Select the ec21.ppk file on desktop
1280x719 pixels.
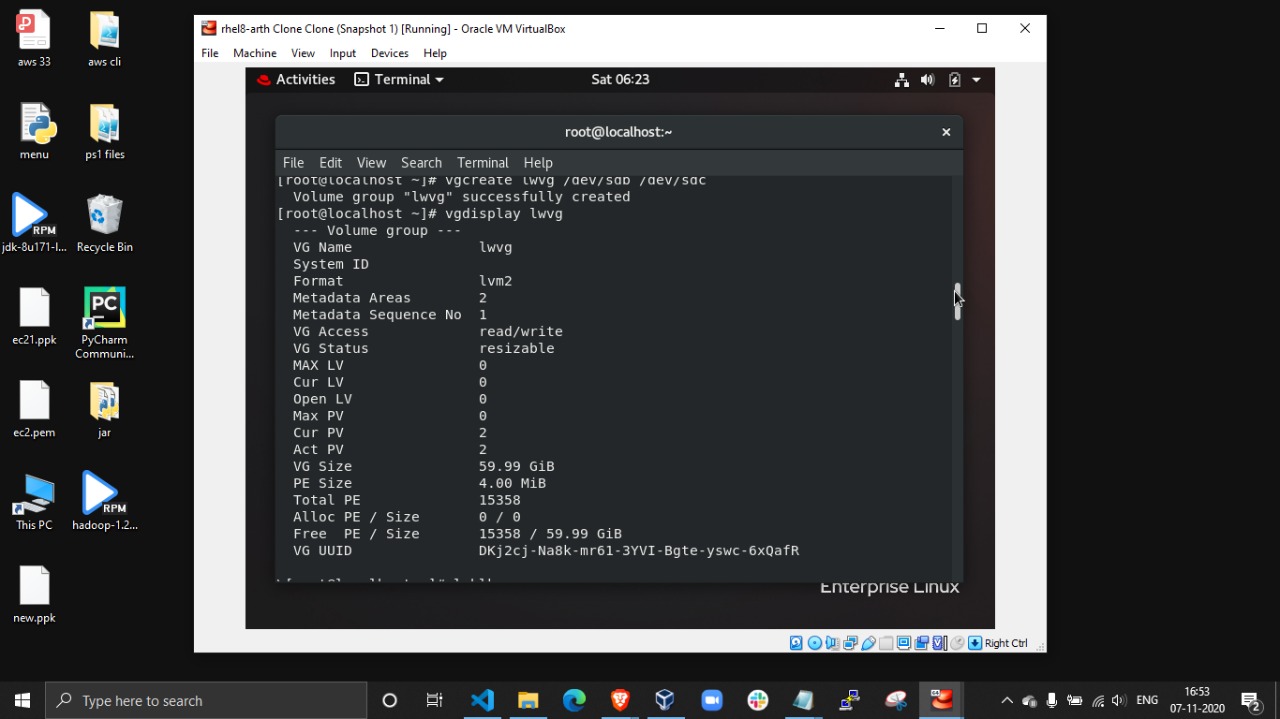34,317
